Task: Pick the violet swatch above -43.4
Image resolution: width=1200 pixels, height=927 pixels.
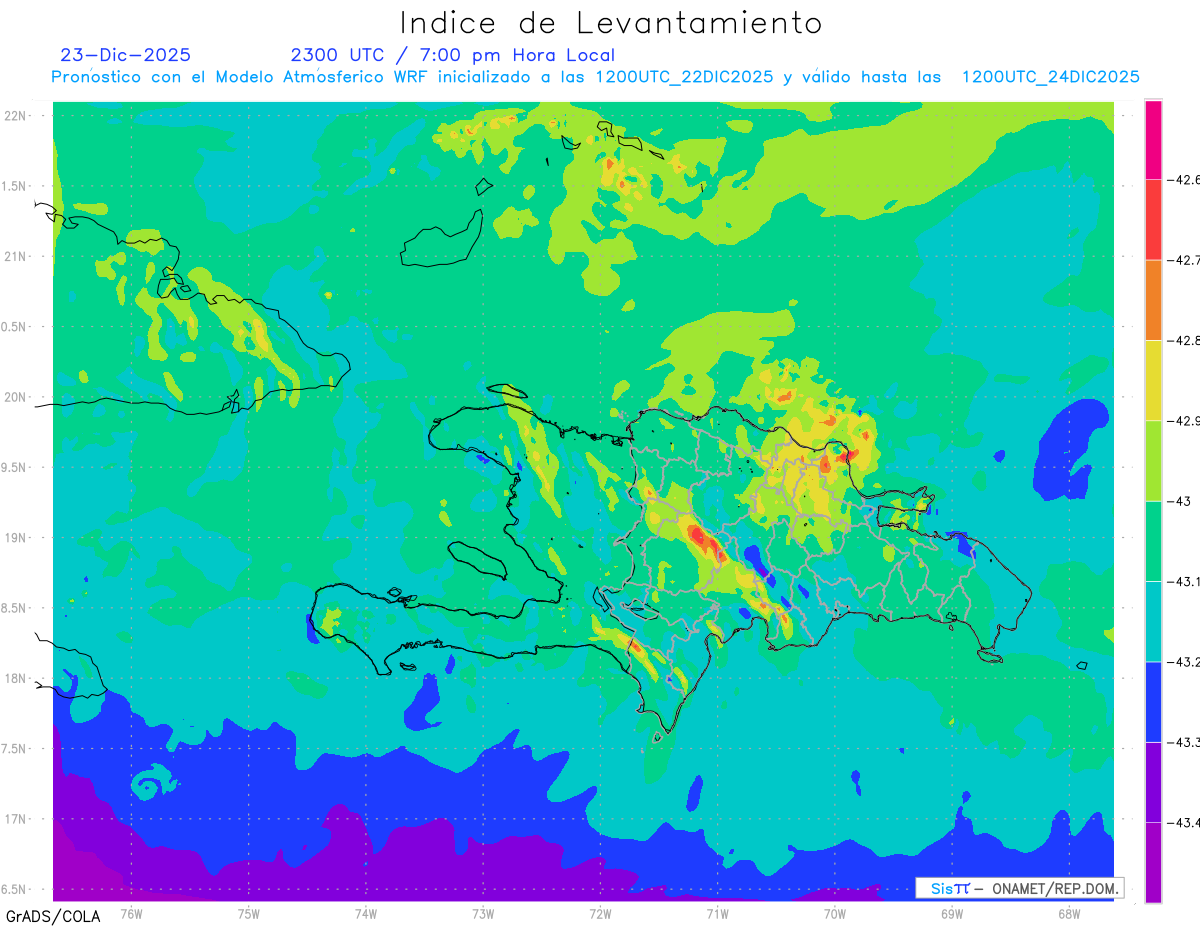Action: click(1153, 781)
